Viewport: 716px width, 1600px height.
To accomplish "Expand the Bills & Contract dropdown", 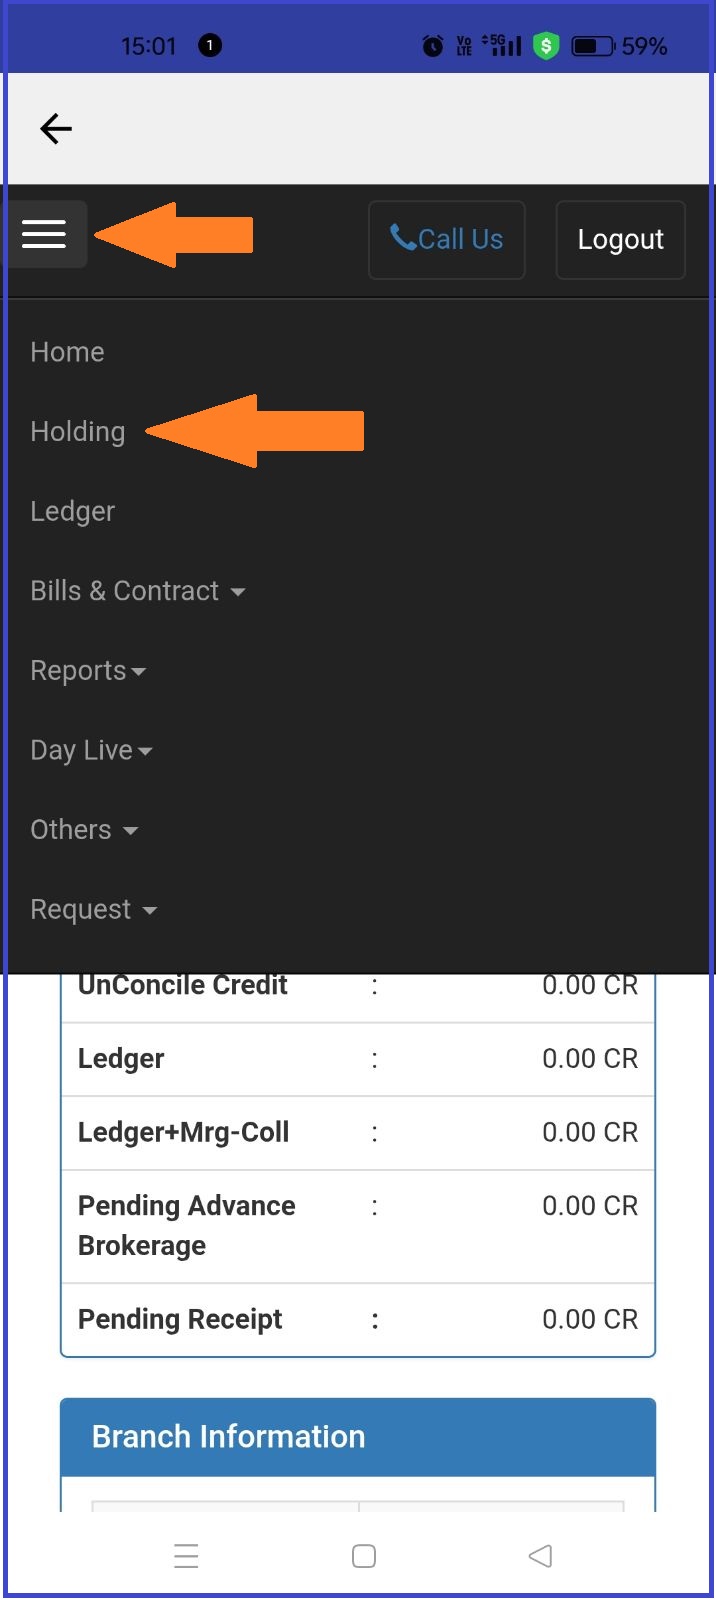I will click(x=138, y=591).
